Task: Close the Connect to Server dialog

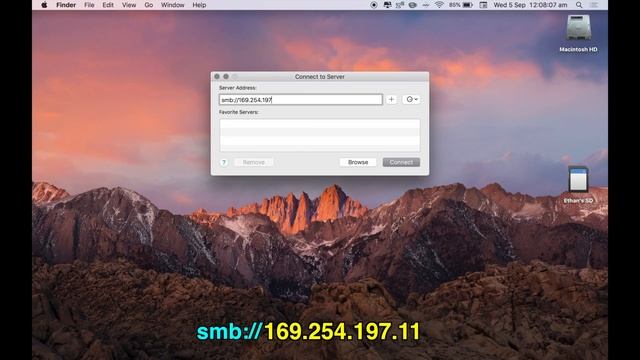Action: coord(217,77)
